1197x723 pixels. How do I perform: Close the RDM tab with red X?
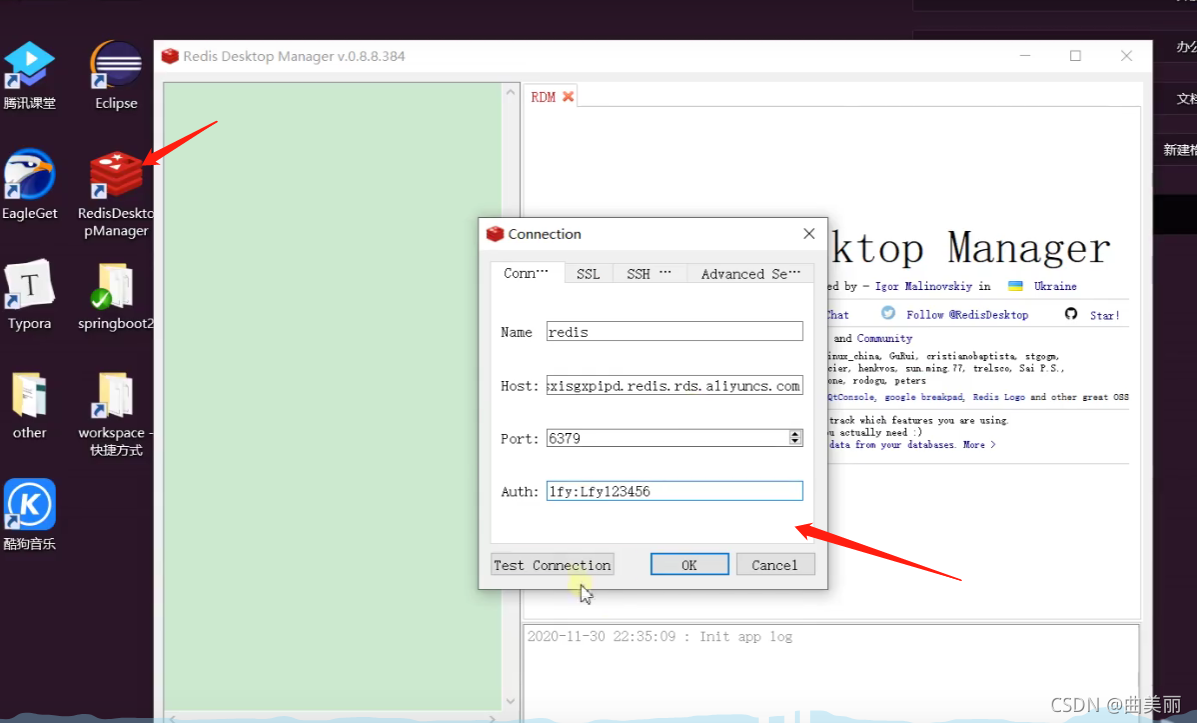coord(568,97)
